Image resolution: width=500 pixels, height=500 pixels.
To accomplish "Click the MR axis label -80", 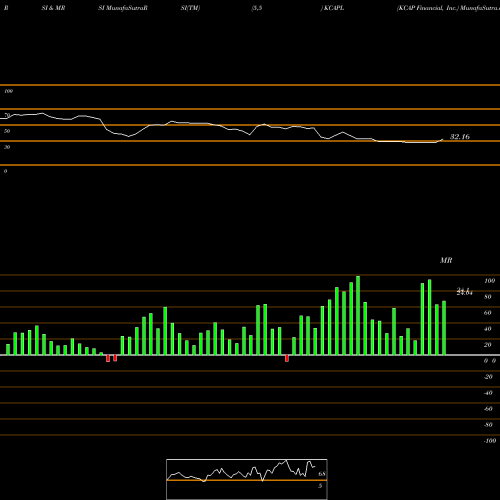I will pyautogui.click(x=488, y=425).
